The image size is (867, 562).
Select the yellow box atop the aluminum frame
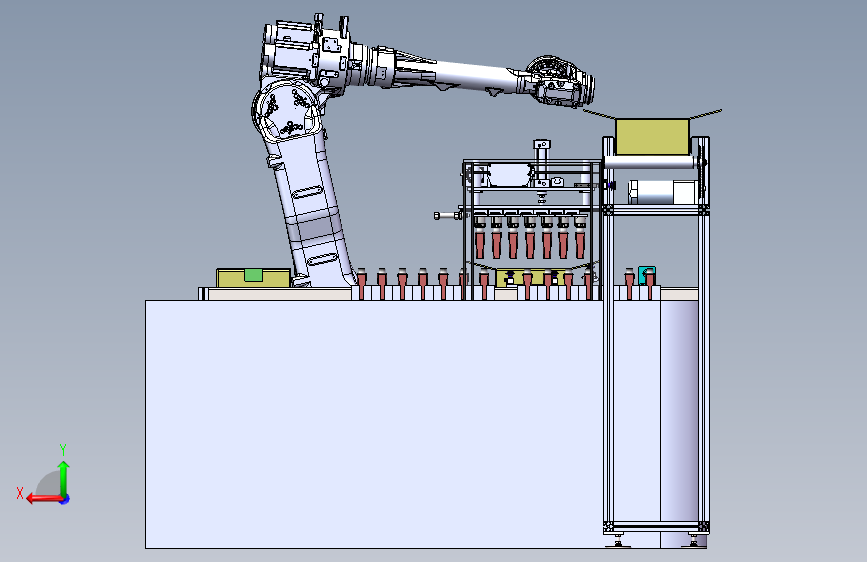[652, 137]
